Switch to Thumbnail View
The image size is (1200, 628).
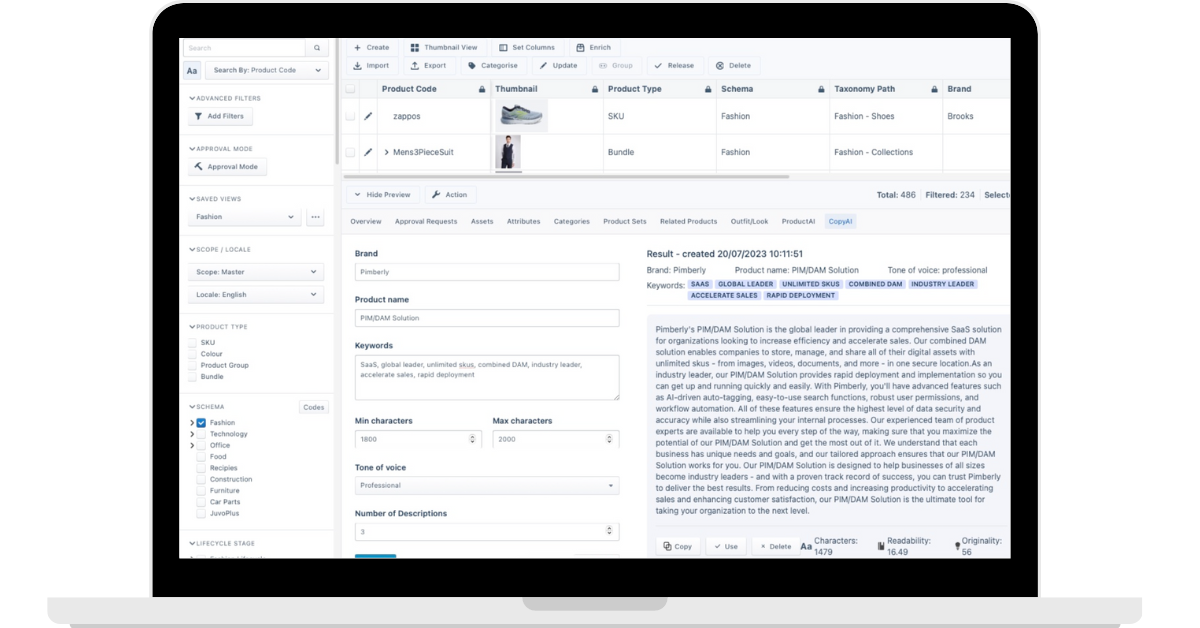pyautogui.click(x=443, y=47)
